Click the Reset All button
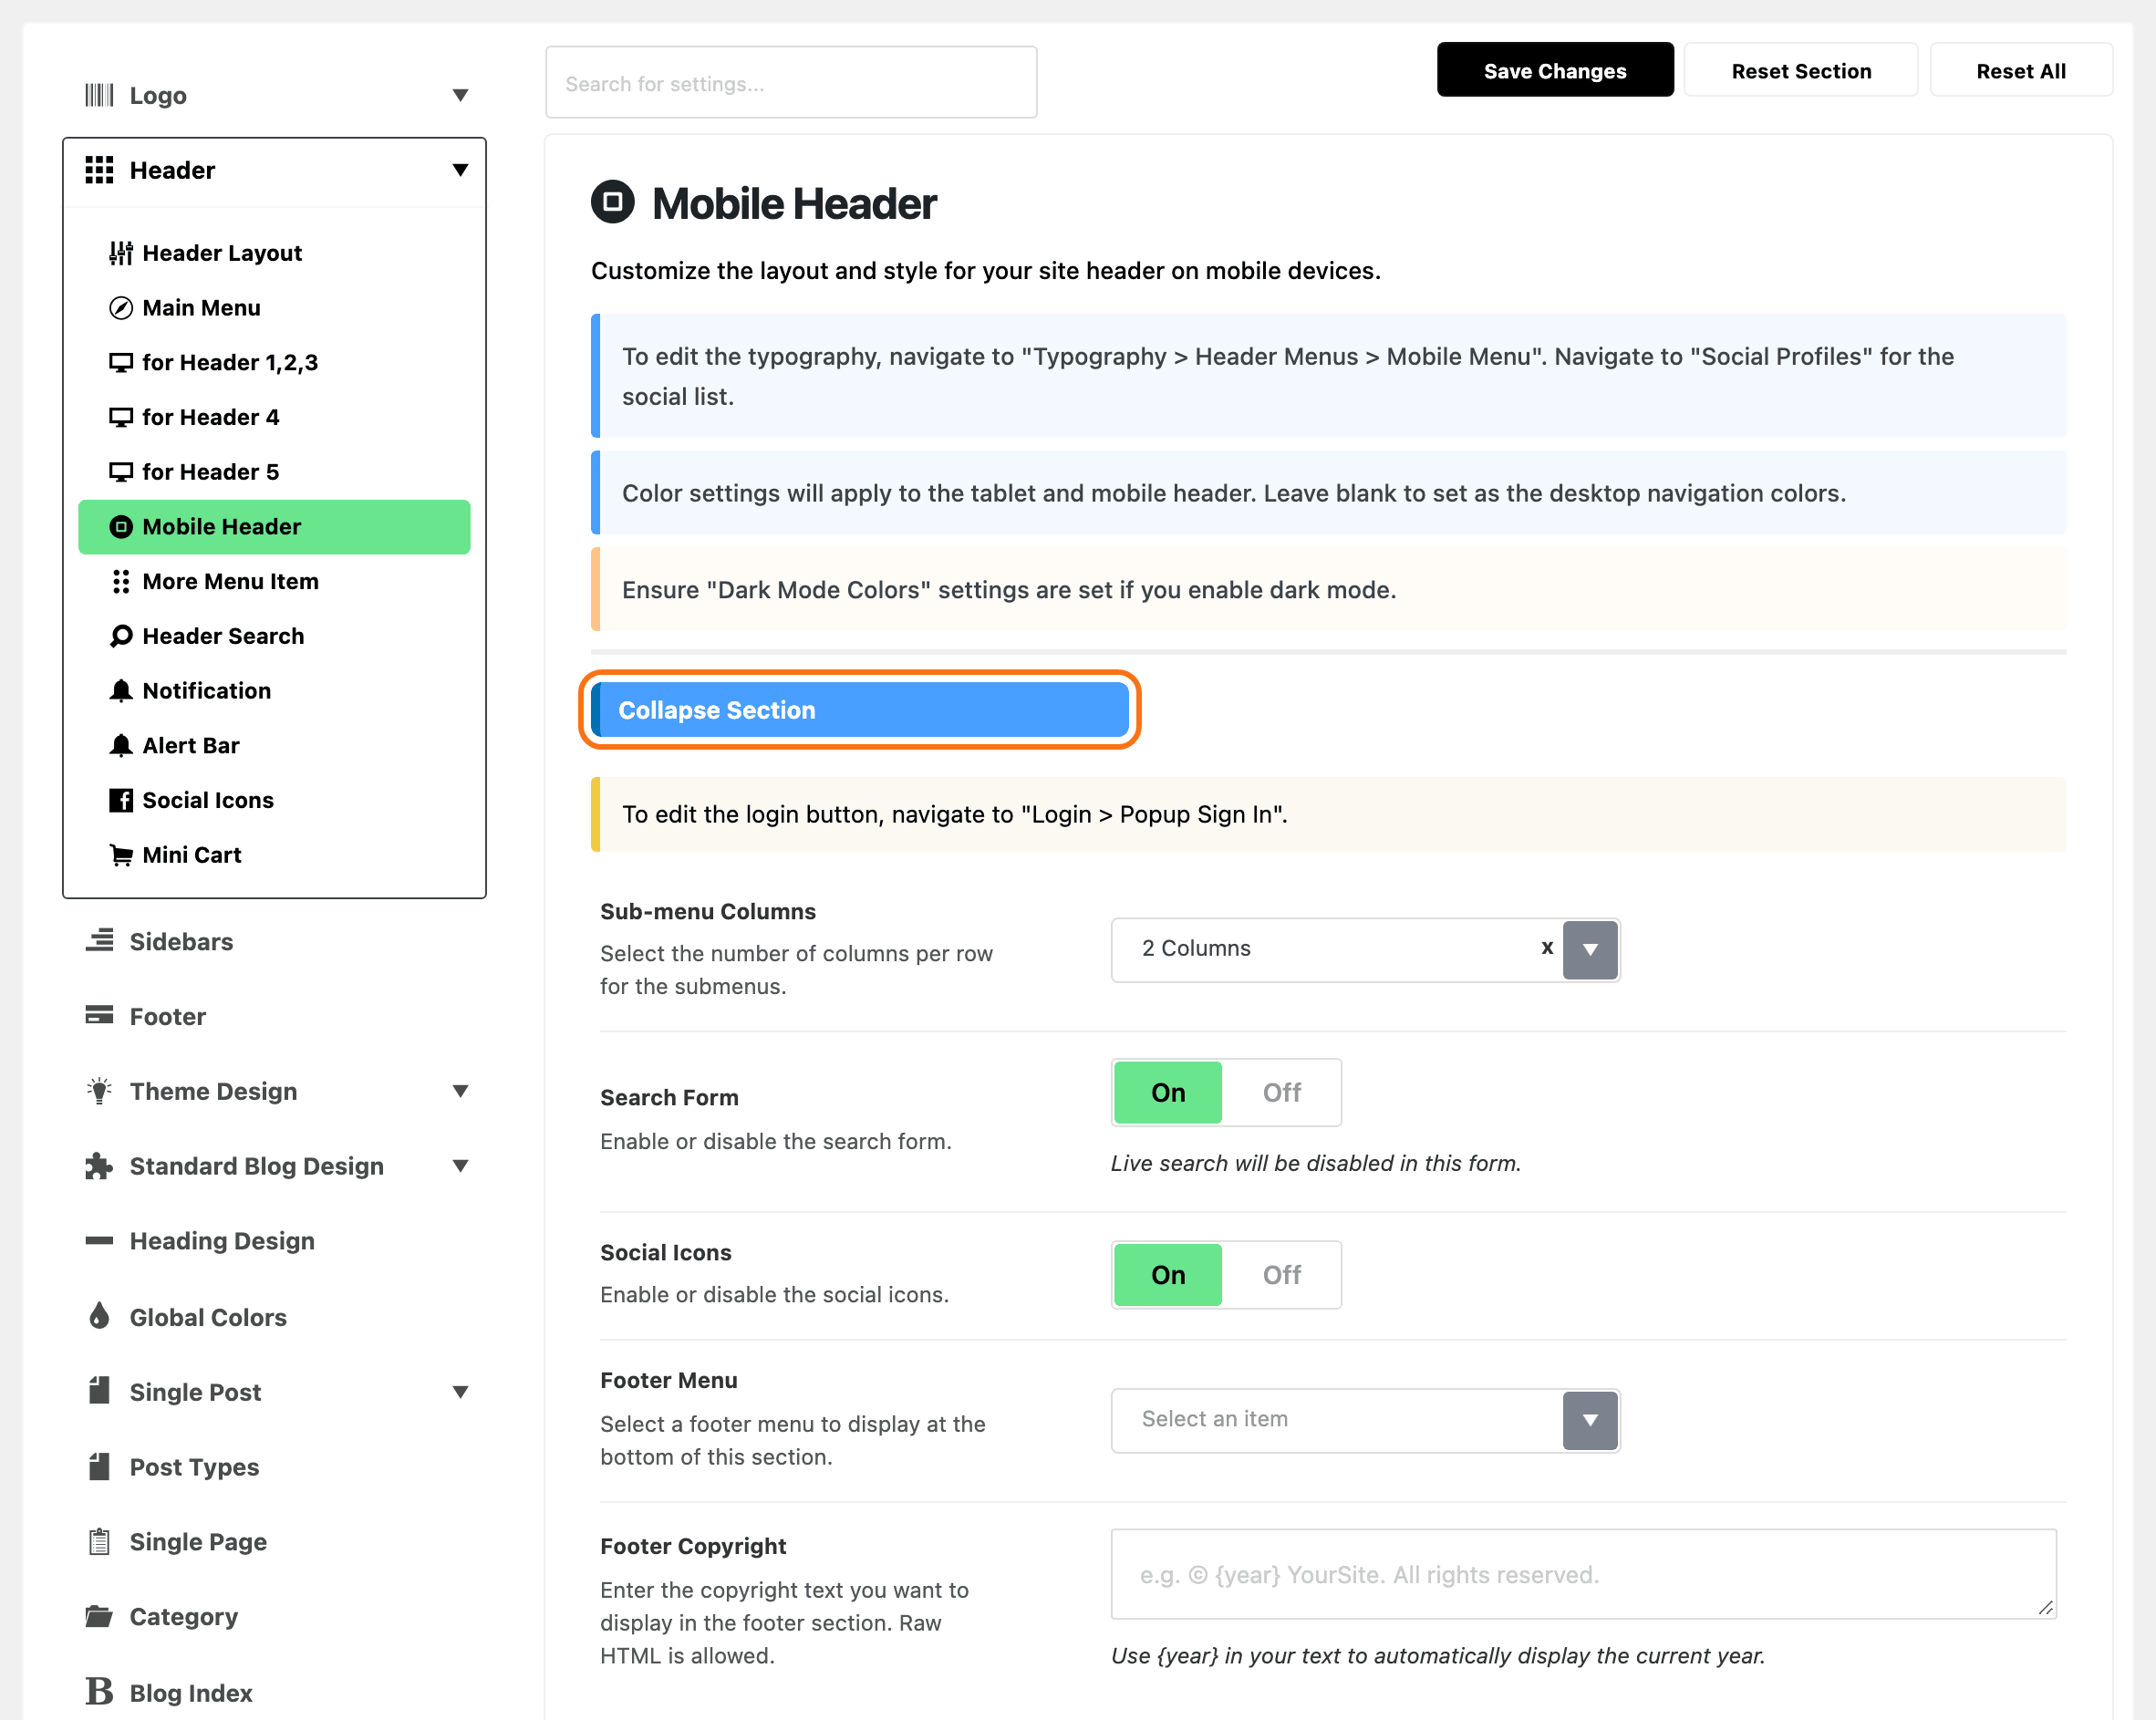Screen dimensions: 2156x1720 (x=2021, y=70)
